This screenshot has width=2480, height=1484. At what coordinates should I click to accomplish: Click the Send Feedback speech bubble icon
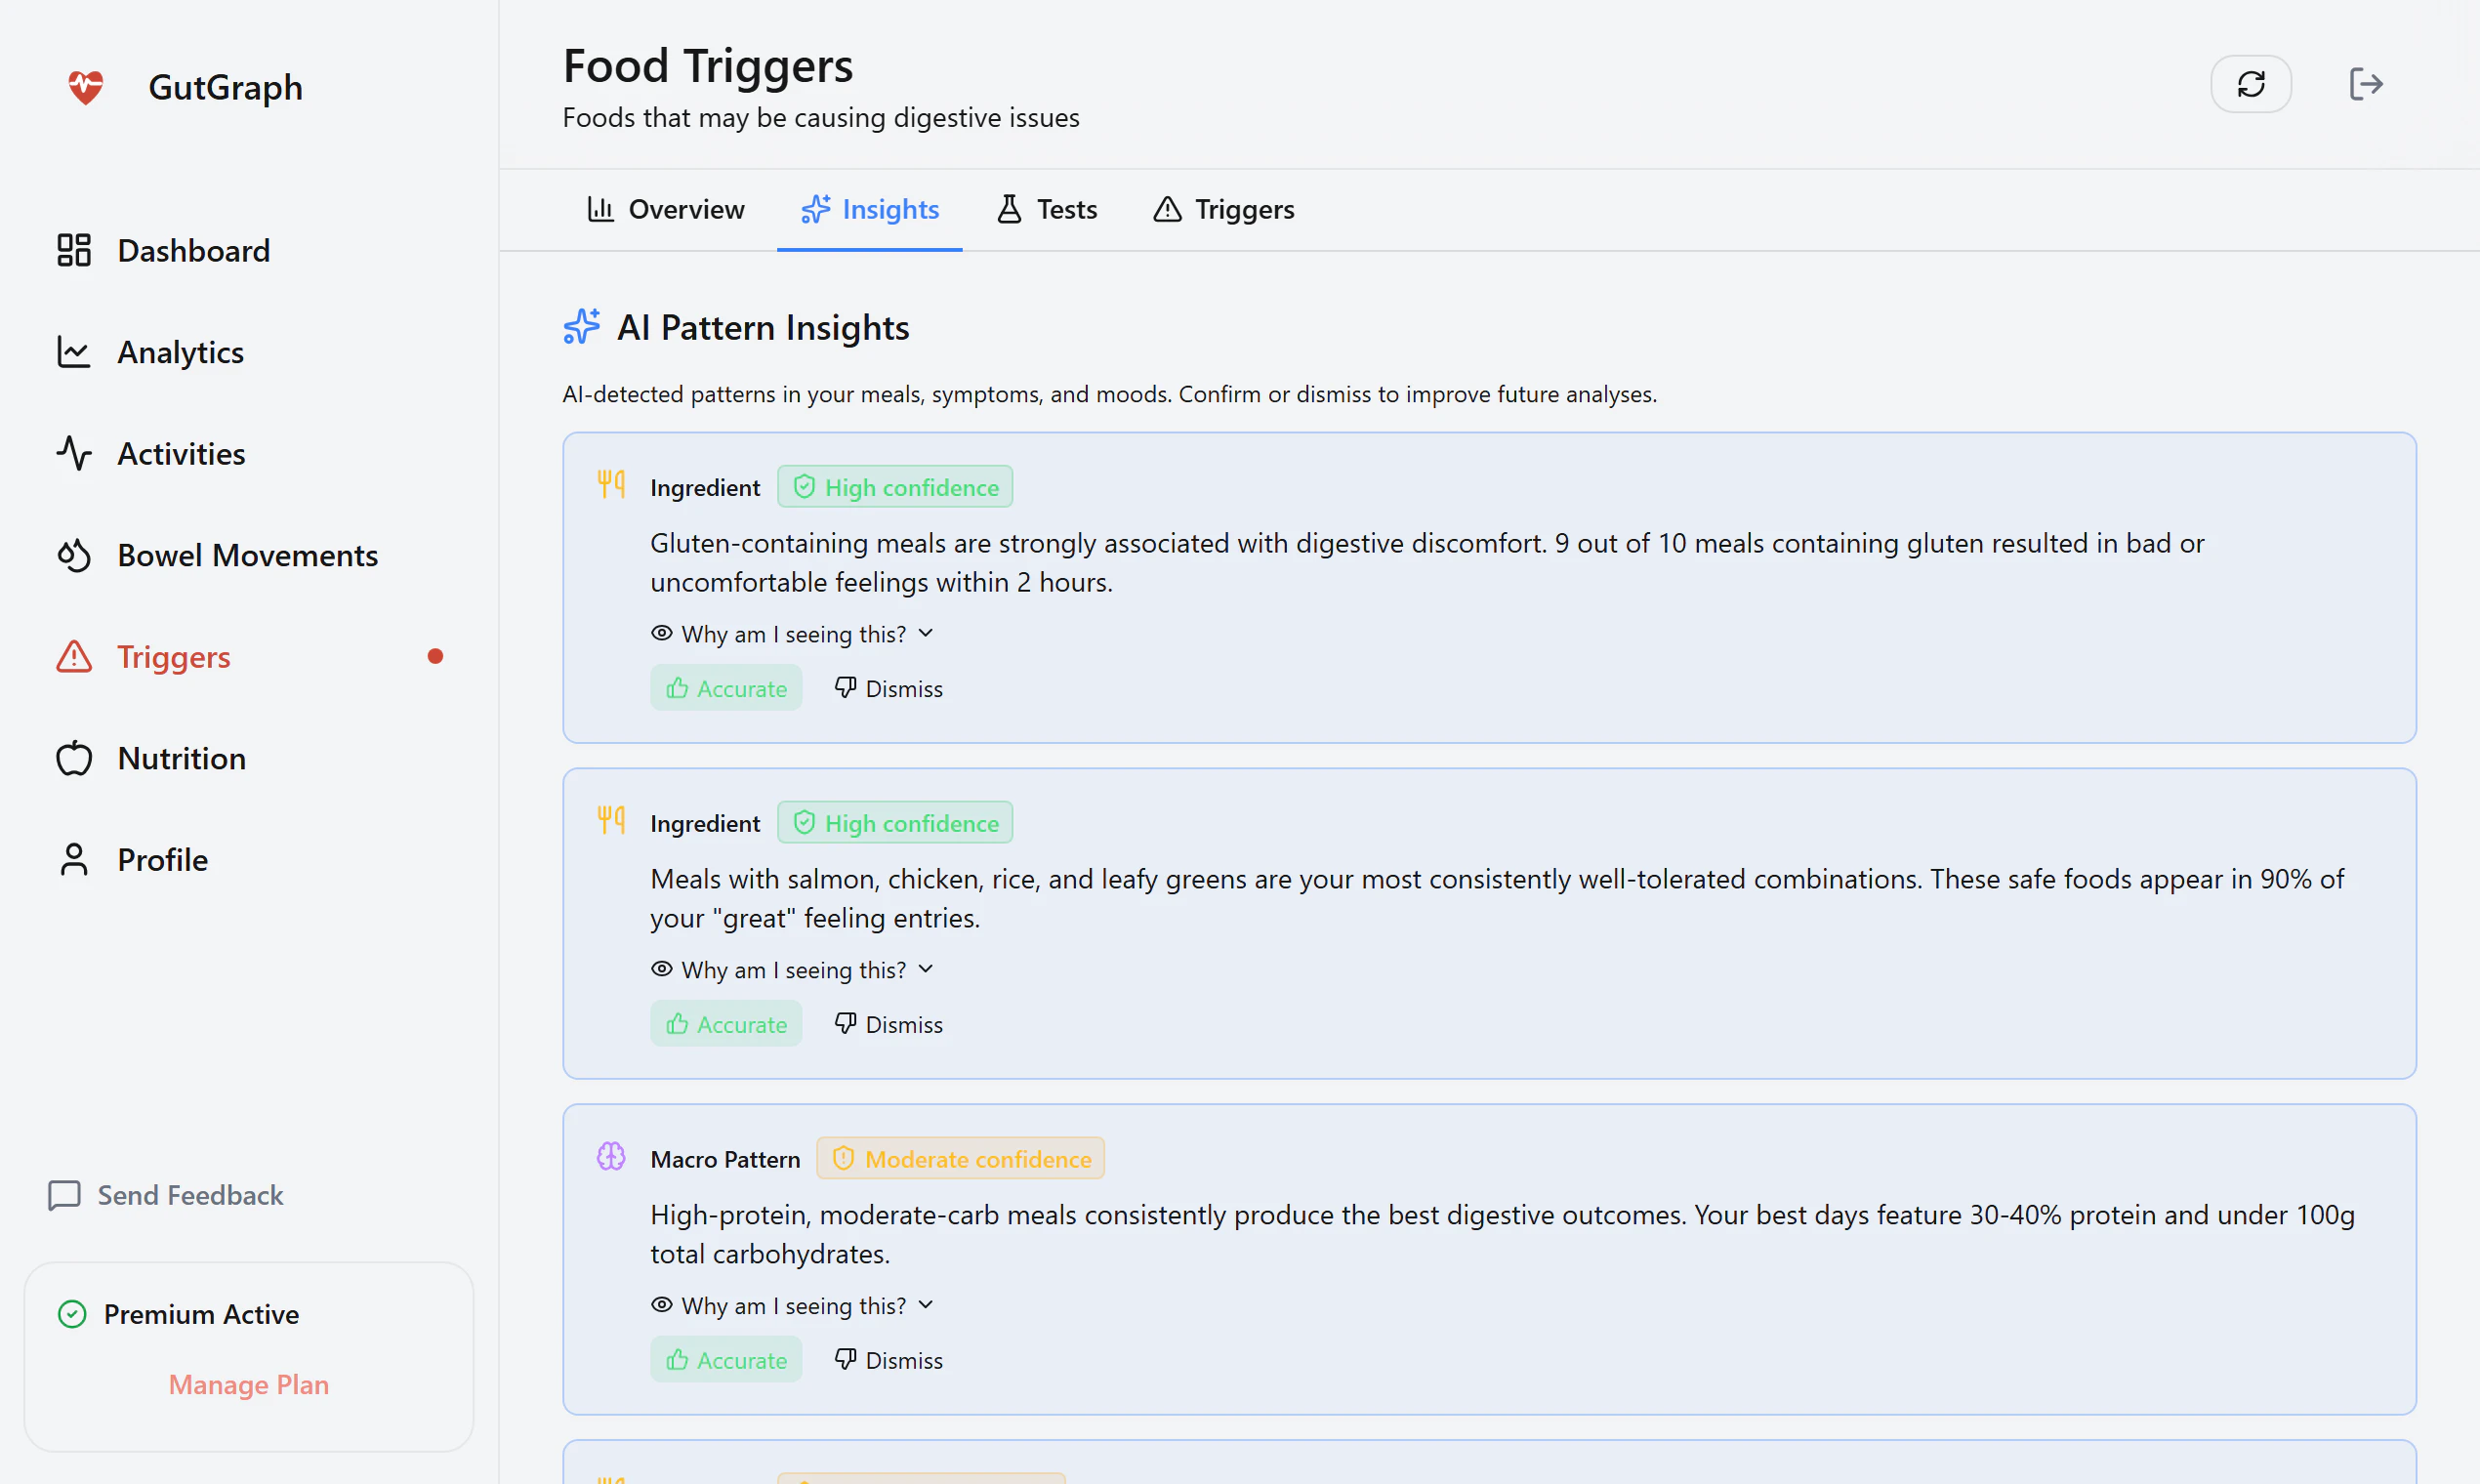click(64, 1195)
